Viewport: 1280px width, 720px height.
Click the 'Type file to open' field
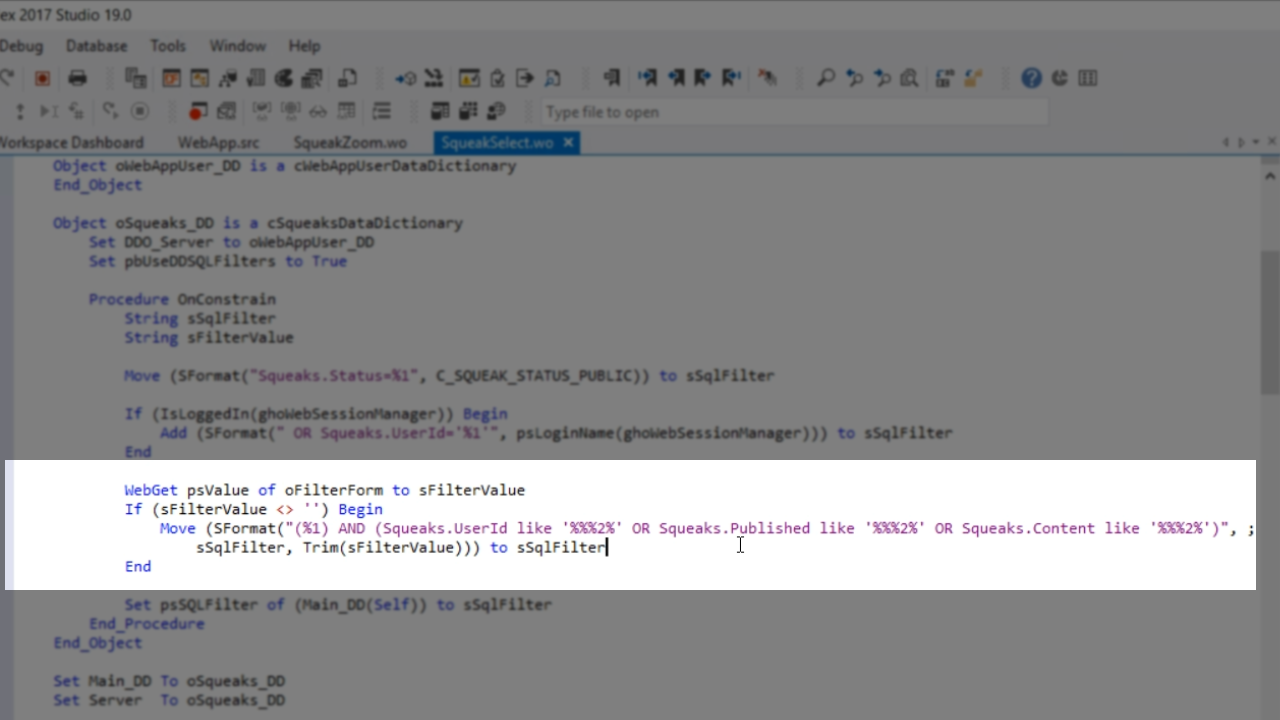point(790,112)
